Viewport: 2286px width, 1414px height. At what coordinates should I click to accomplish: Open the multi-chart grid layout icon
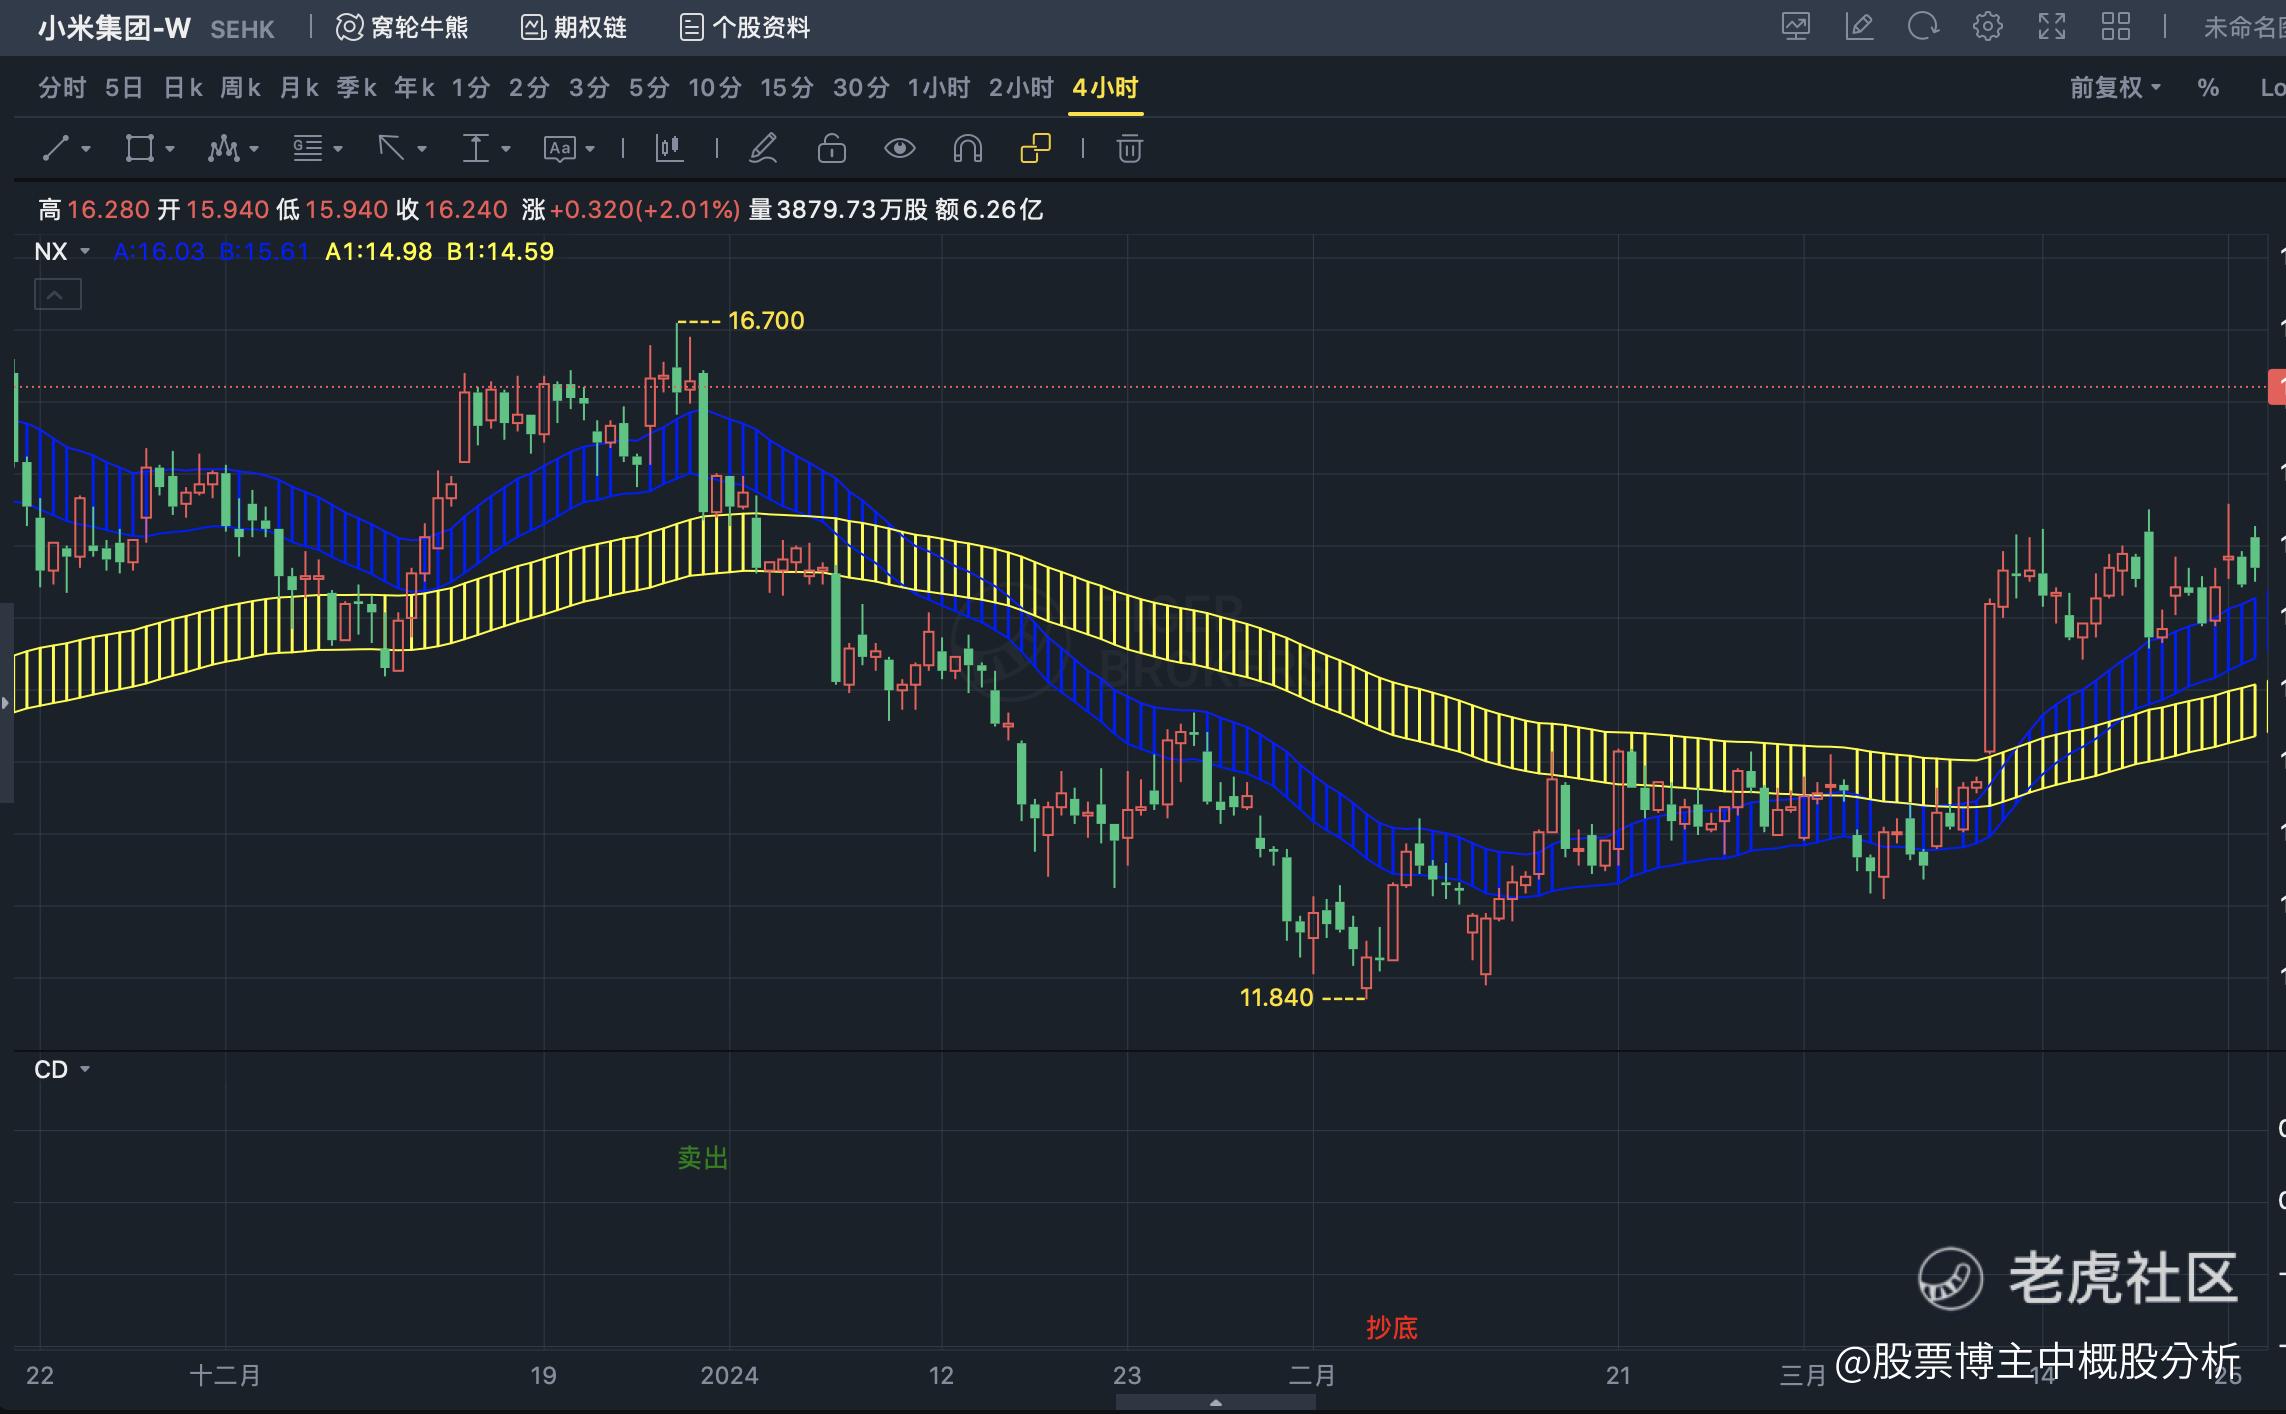2115,27
